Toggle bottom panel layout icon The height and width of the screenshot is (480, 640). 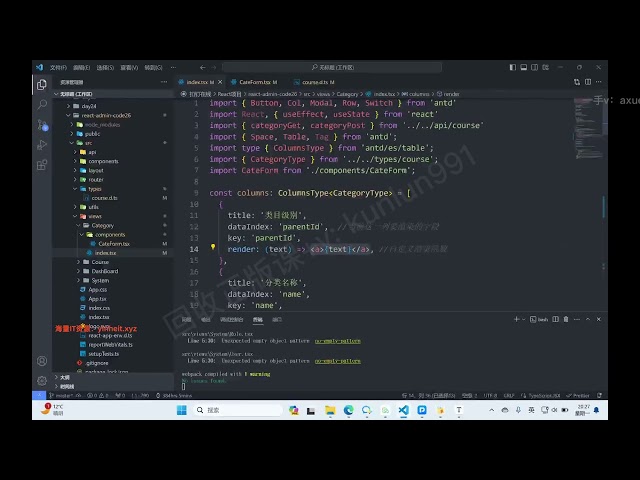(524, 67)
